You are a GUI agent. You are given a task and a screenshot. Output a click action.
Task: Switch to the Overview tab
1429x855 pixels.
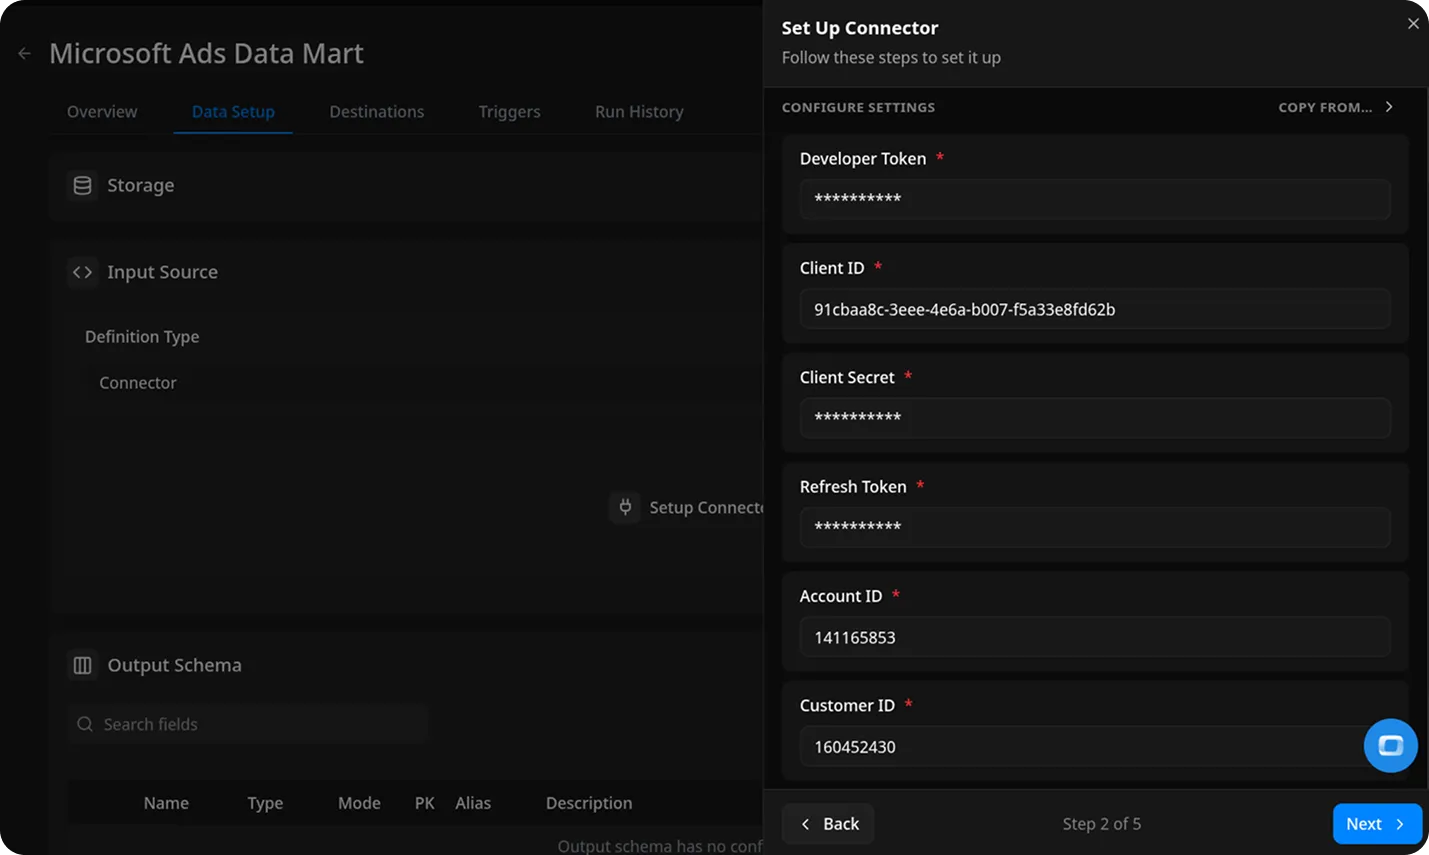pyautogui.click(x=102, y=112)
